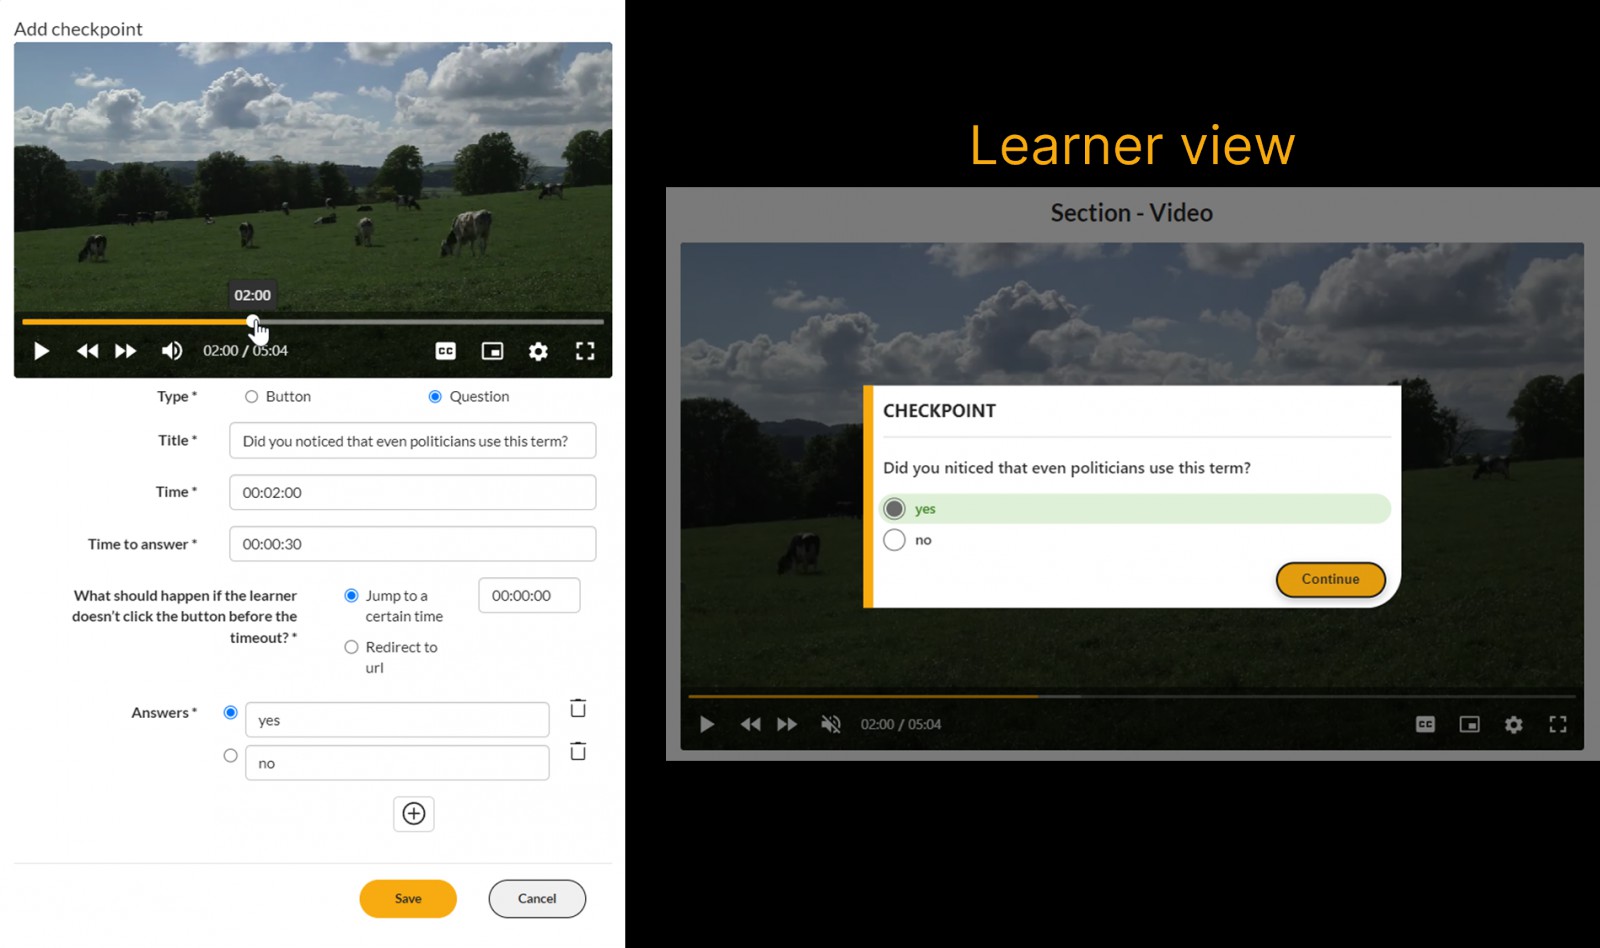Click the editor video progress bar handle
1600x948 pixels.
pos(253,322)
